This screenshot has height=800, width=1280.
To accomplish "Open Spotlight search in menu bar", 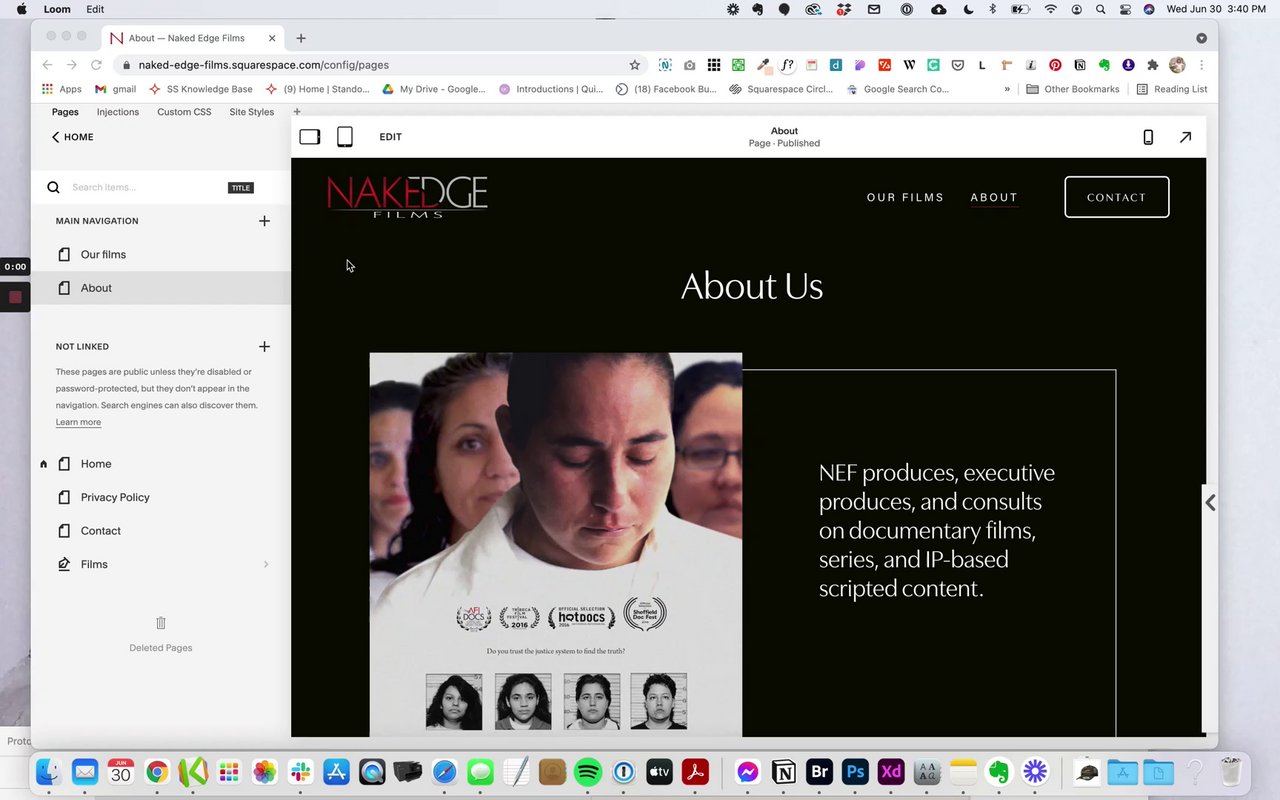I will coord(1100,9).
